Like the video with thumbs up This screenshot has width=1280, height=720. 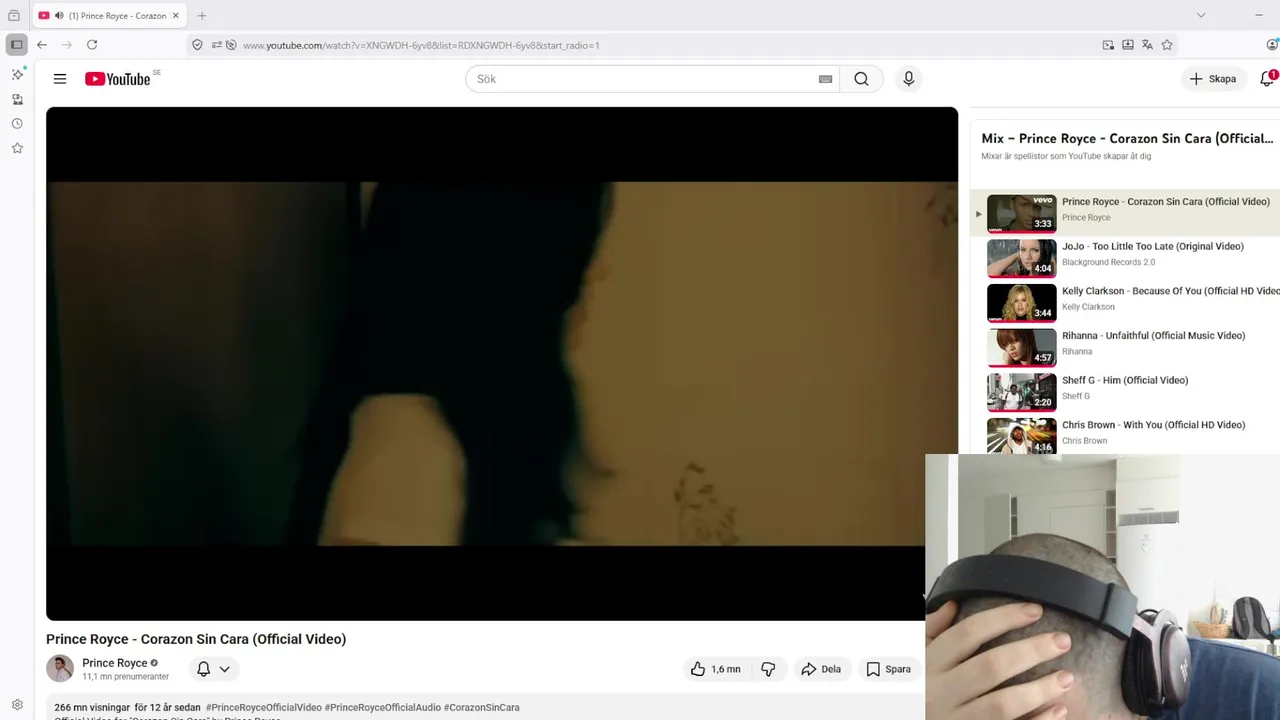pos(715,669)
